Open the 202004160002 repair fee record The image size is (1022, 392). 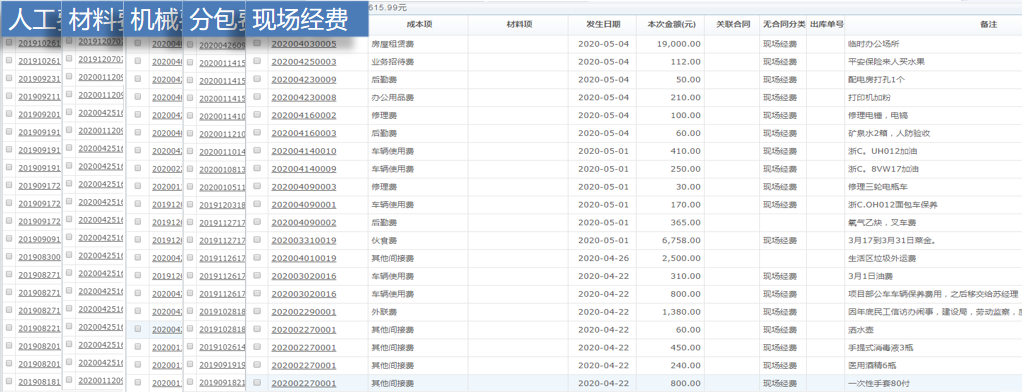point(304,115)
